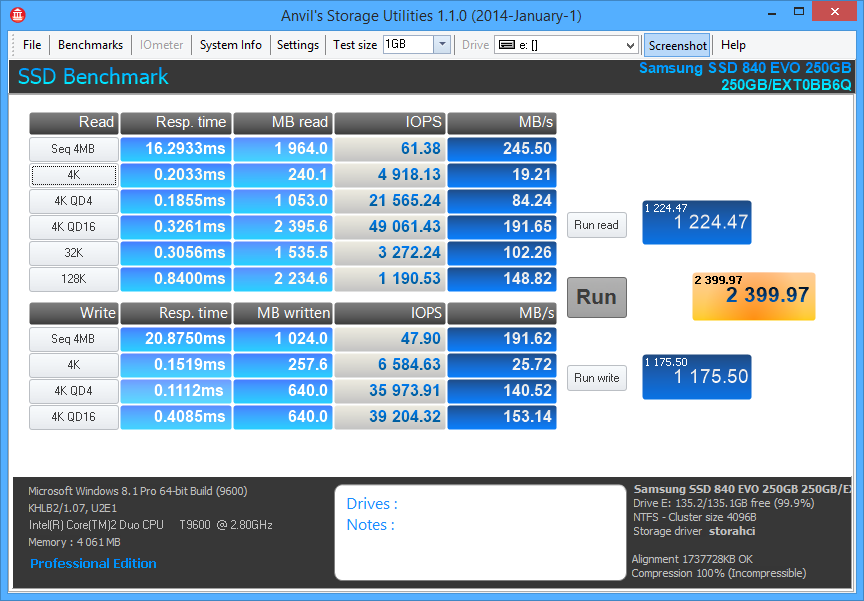
Task: Click the 4 918.13 IOPS value
Action: pos(390,175)
